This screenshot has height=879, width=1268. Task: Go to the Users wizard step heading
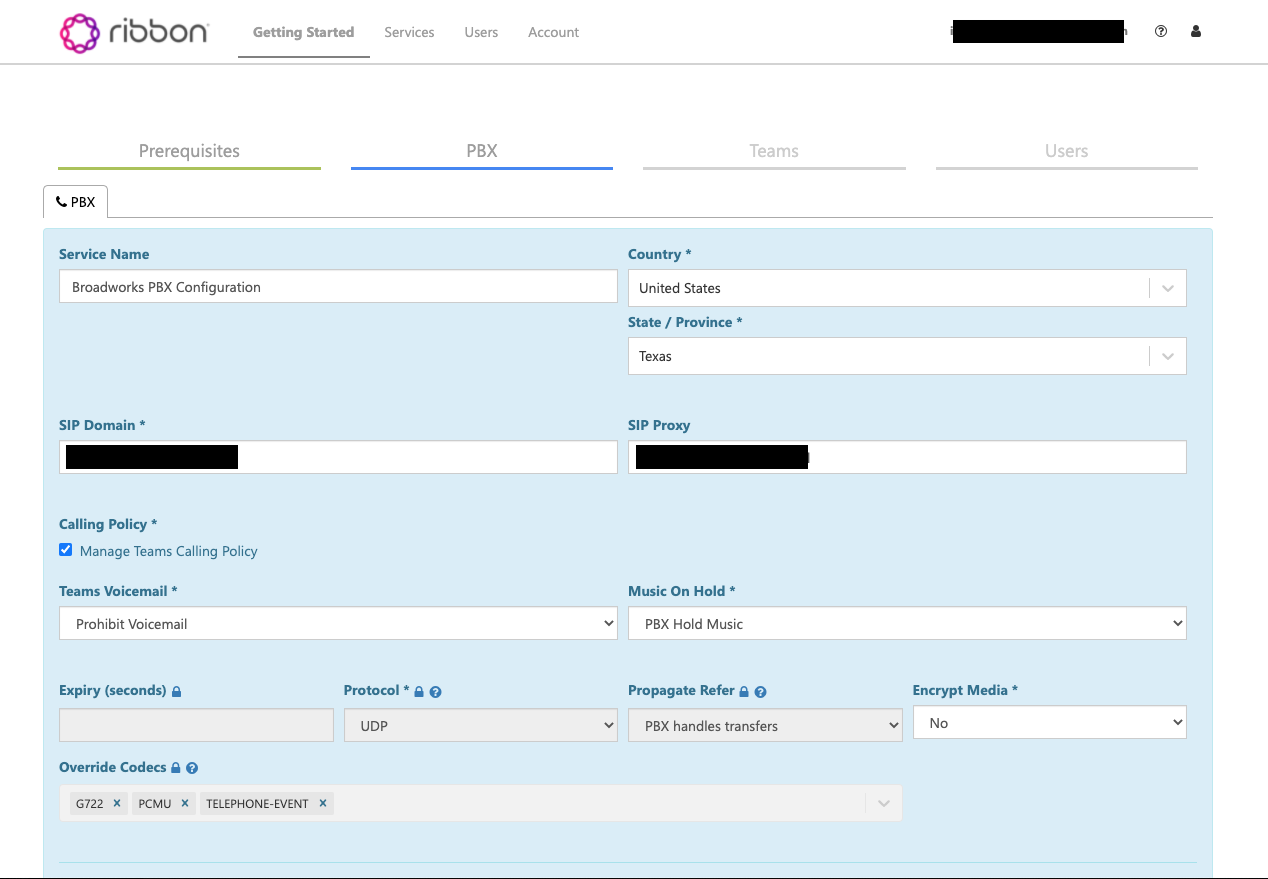1066,151
